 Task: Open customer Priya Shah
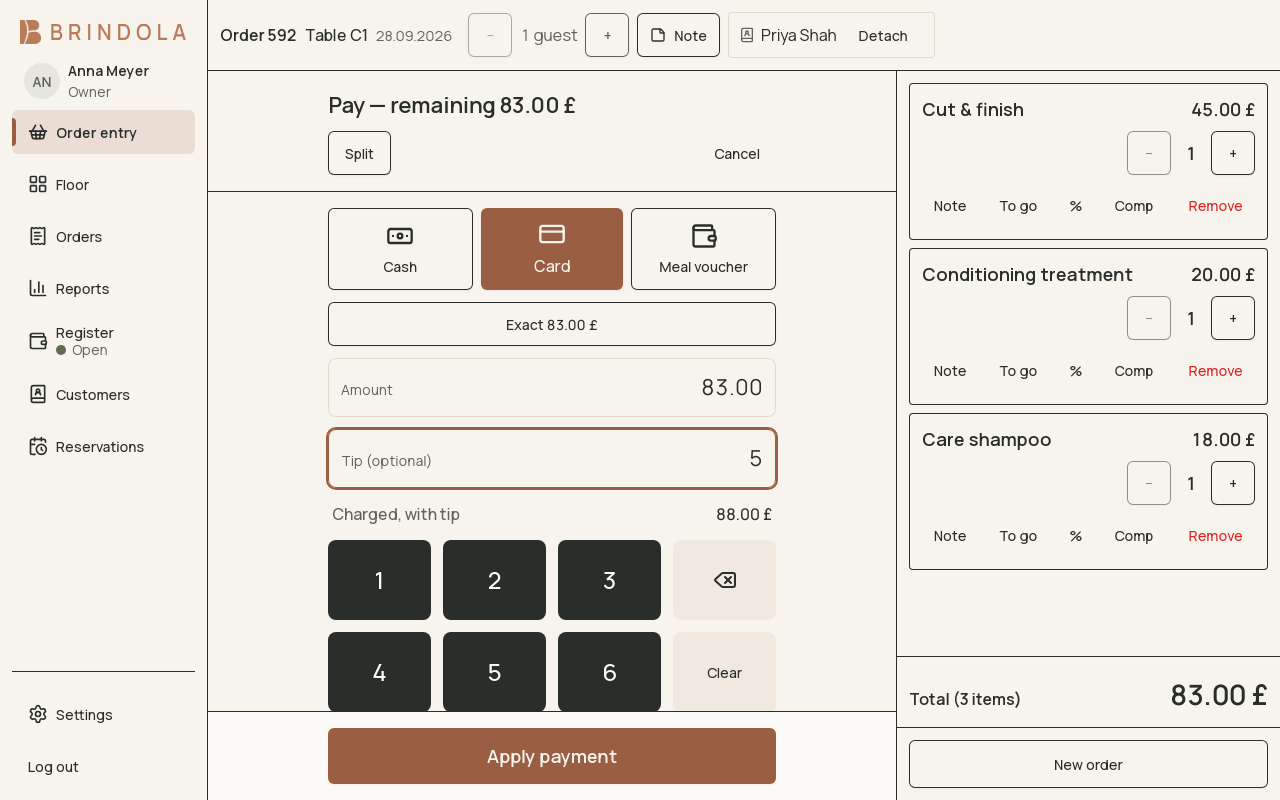pyautogui.click(x=788, y=35)
